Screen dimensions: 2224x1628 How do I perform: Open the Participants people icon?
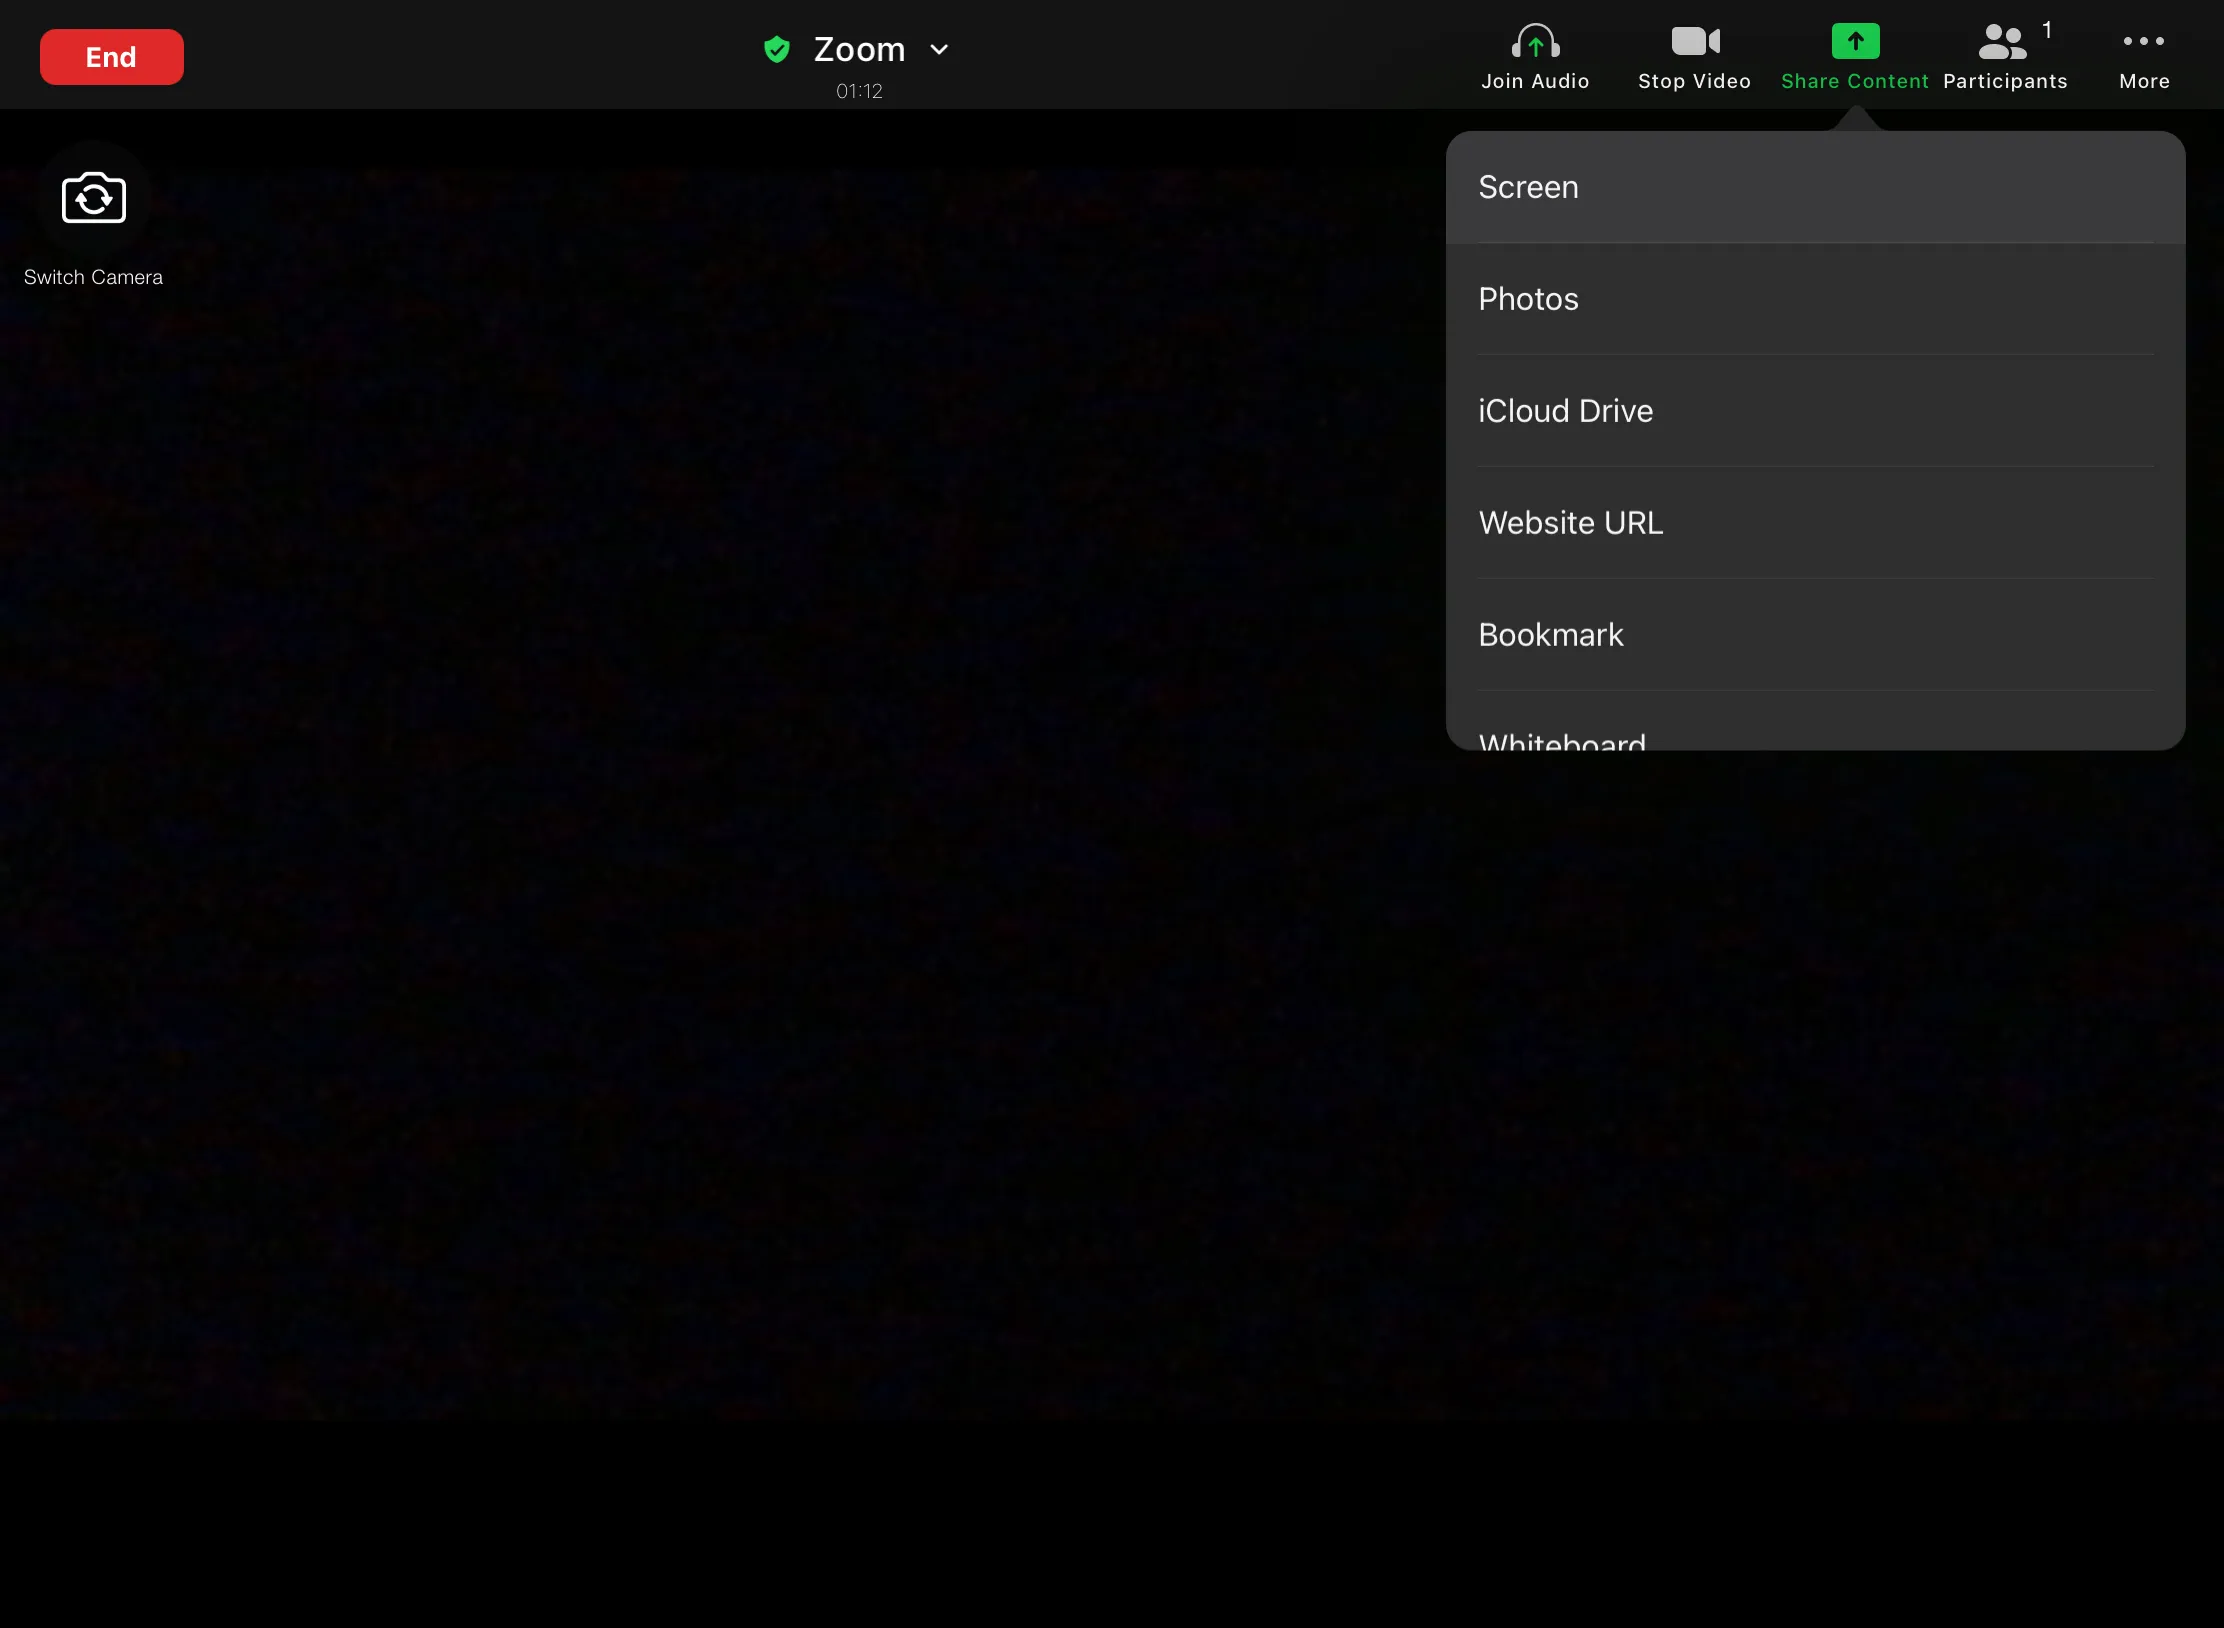tap(2002, 42)
